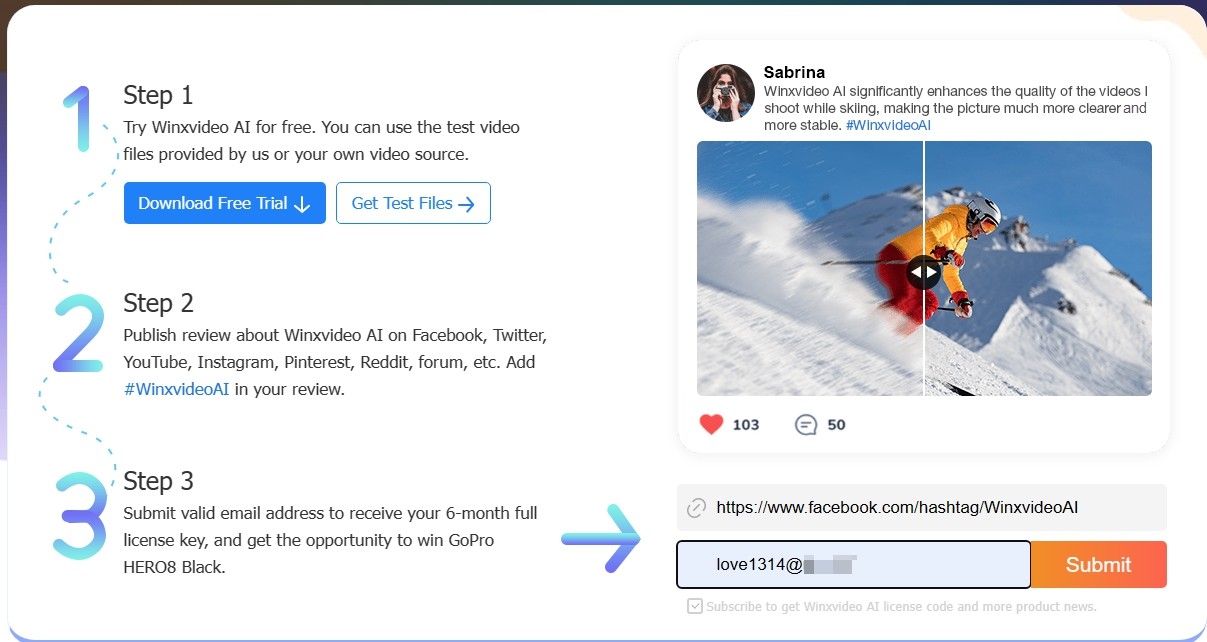Screen dimensions: 1207x642
Task: Open the #WinxvideoAI hashtag in Sabrina's review
Action: coord(888,126)
